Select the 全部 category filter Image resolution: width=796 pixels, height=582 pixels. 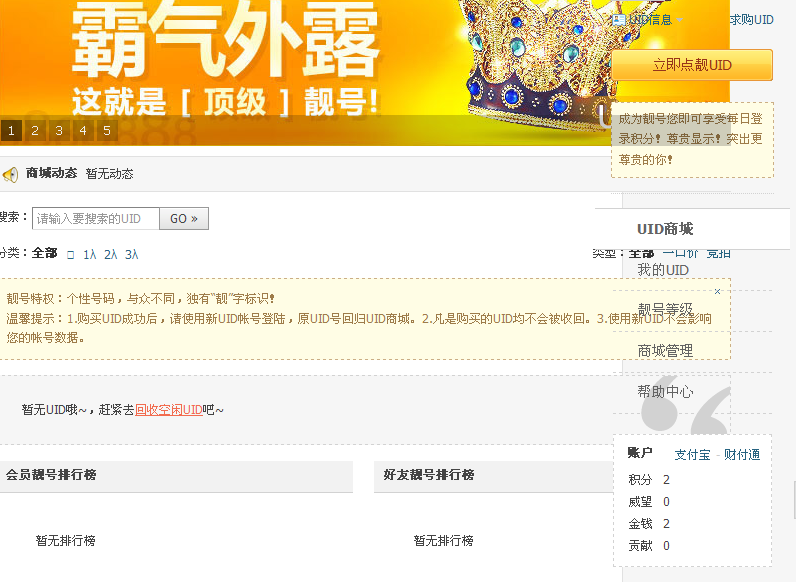coord(45,253)
